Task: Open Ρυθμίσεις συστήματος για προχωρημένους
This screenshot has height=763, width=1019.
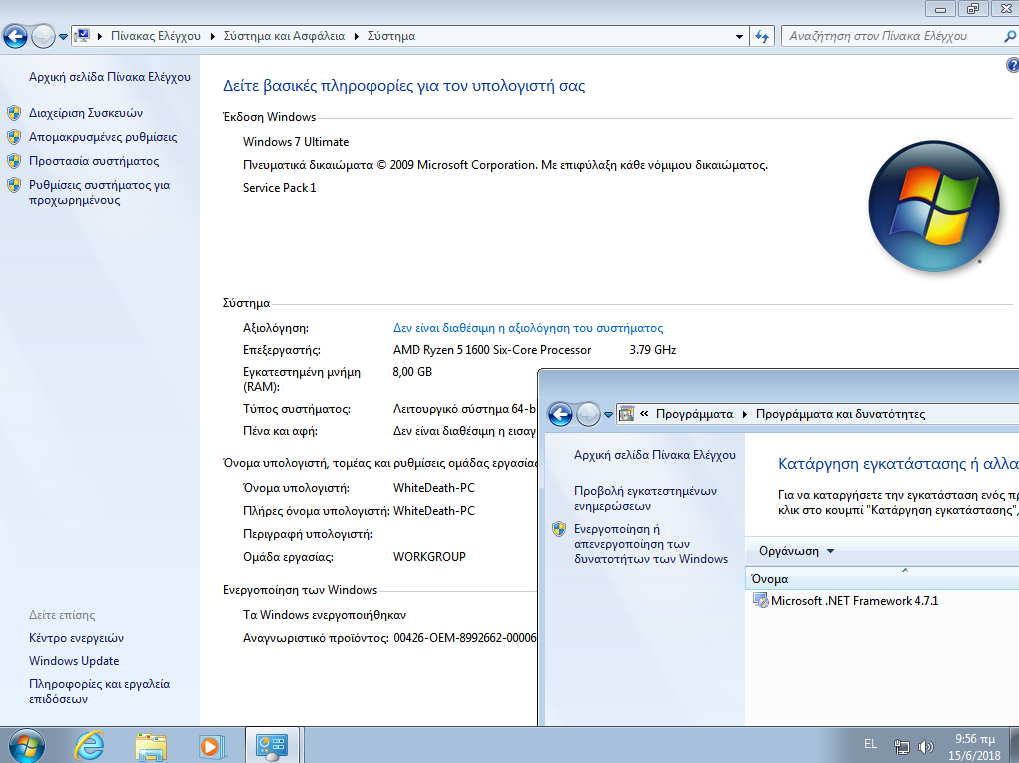Action: [99, 192]
